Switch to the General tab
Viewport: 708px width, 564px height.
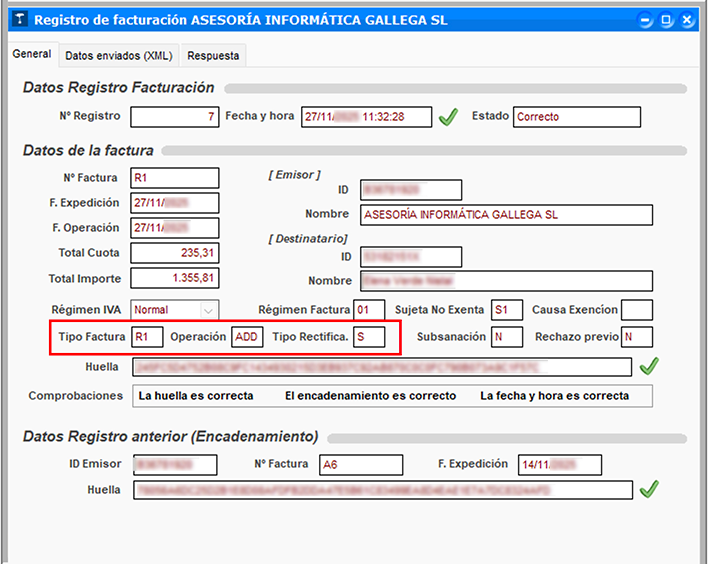coord(32,54)
